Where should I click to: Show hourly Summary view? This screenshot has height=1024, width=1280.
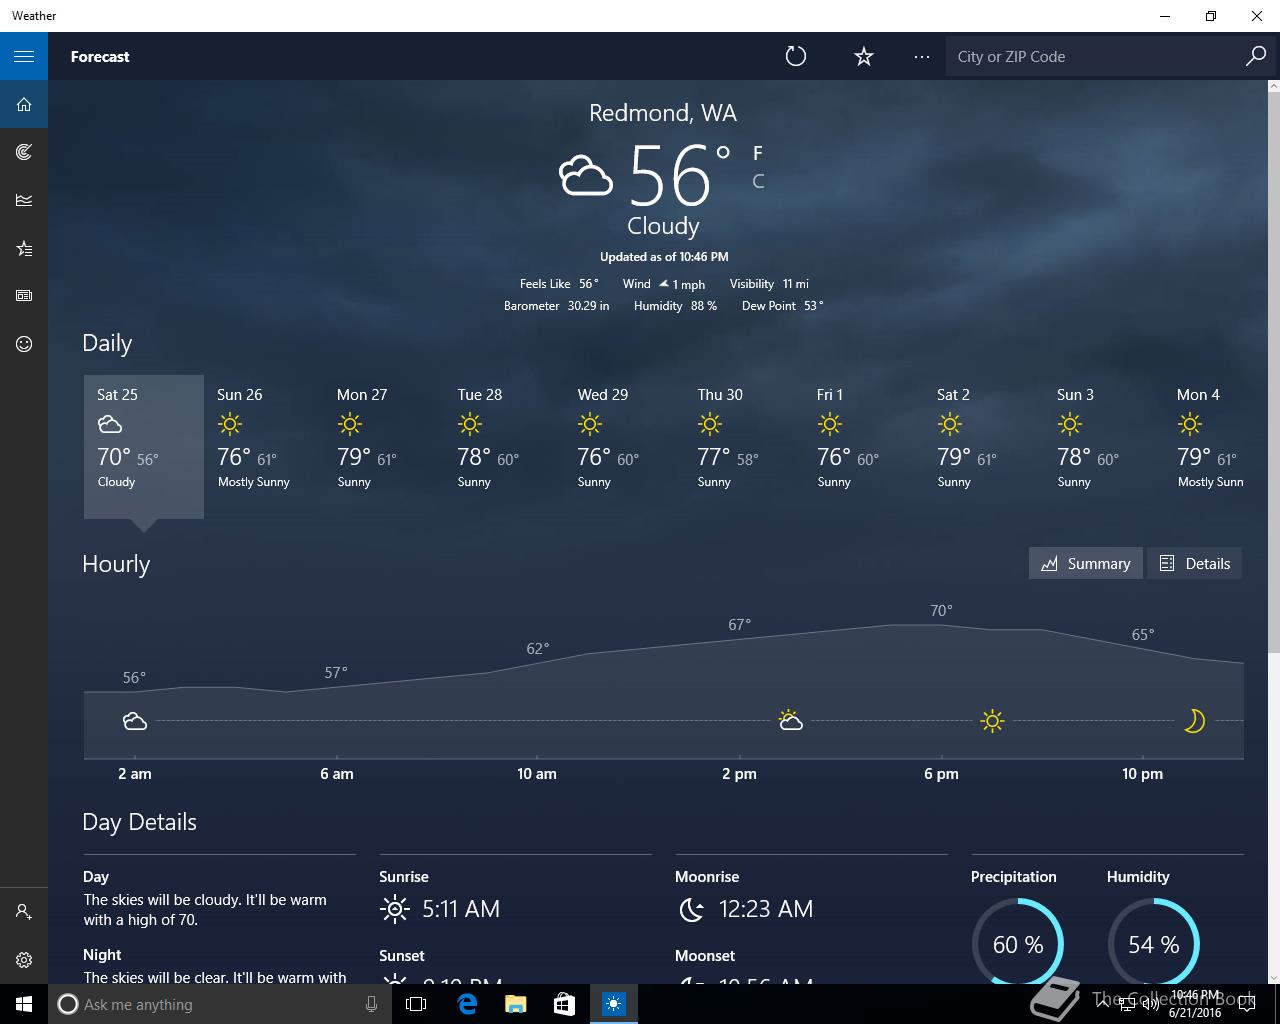click(1086, 563)
